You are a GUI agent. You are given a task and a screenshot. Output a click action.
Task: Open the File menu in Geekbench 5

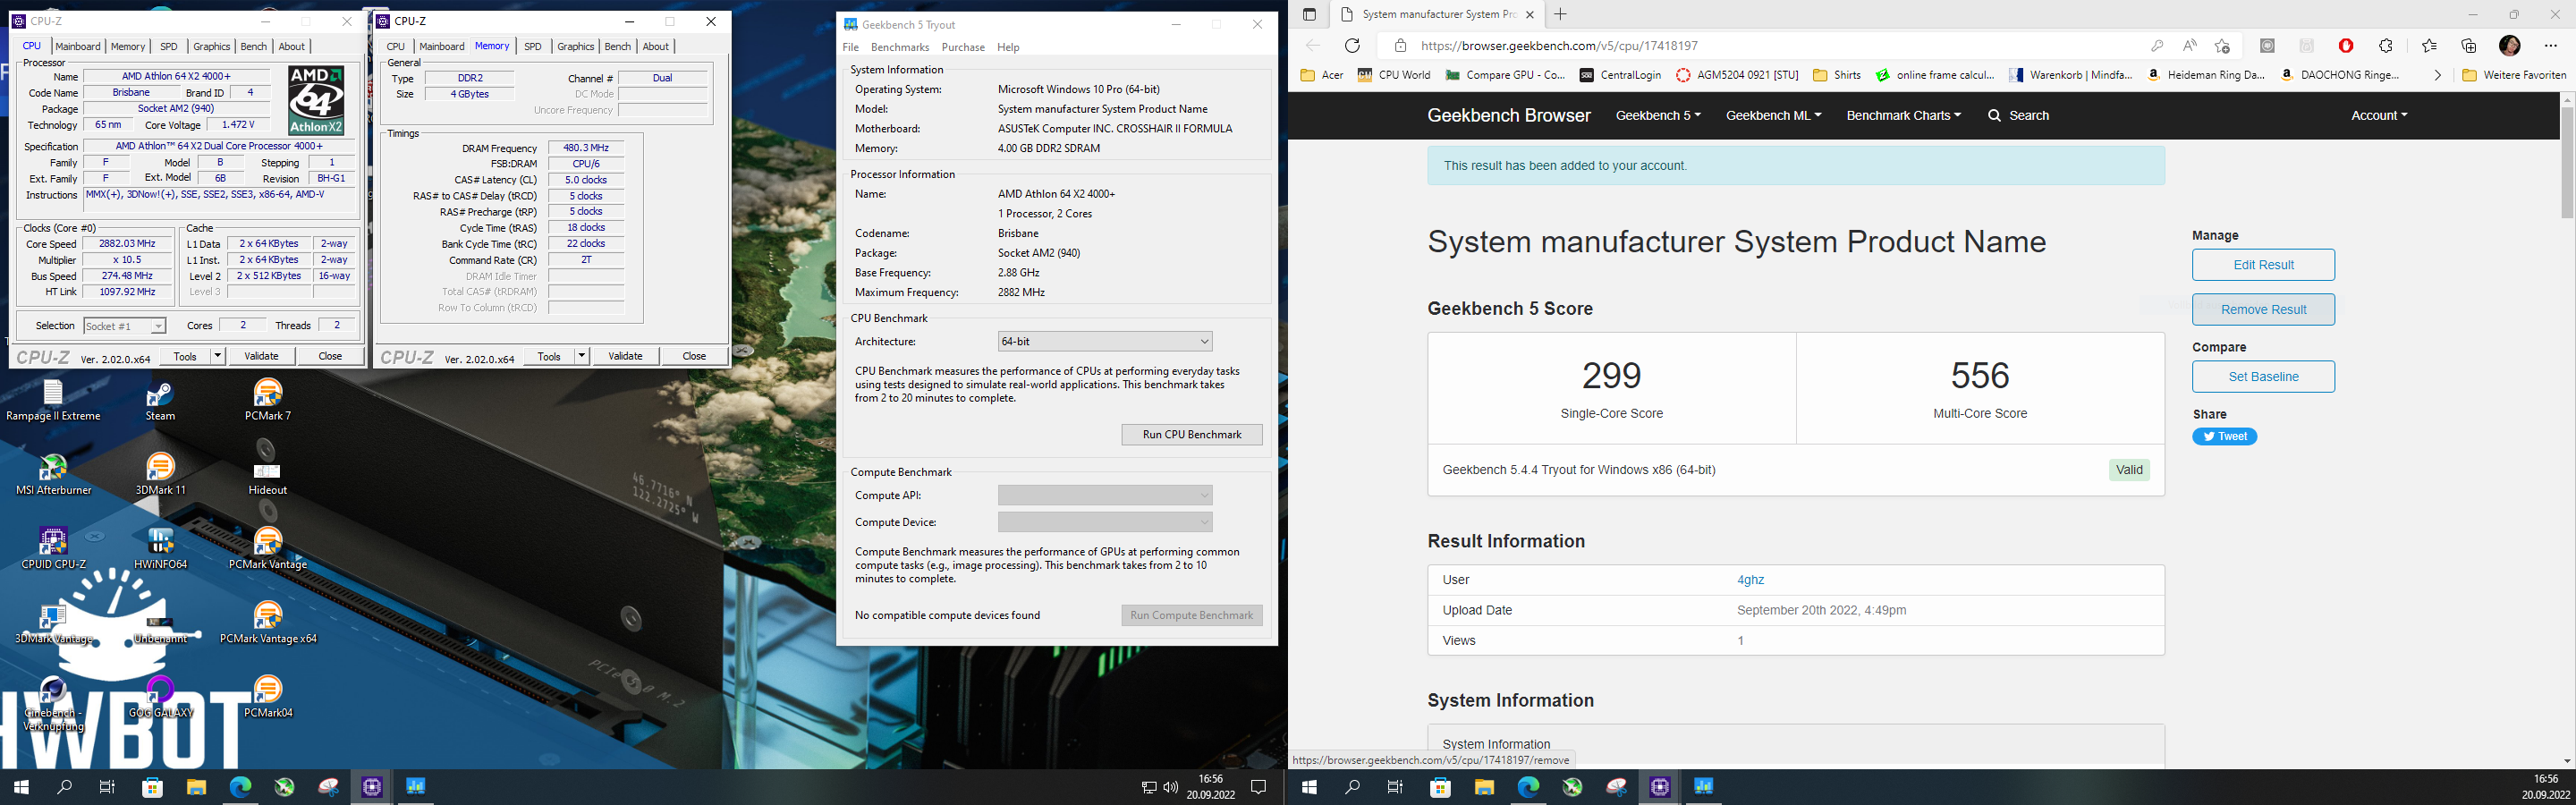click(851, 47)
